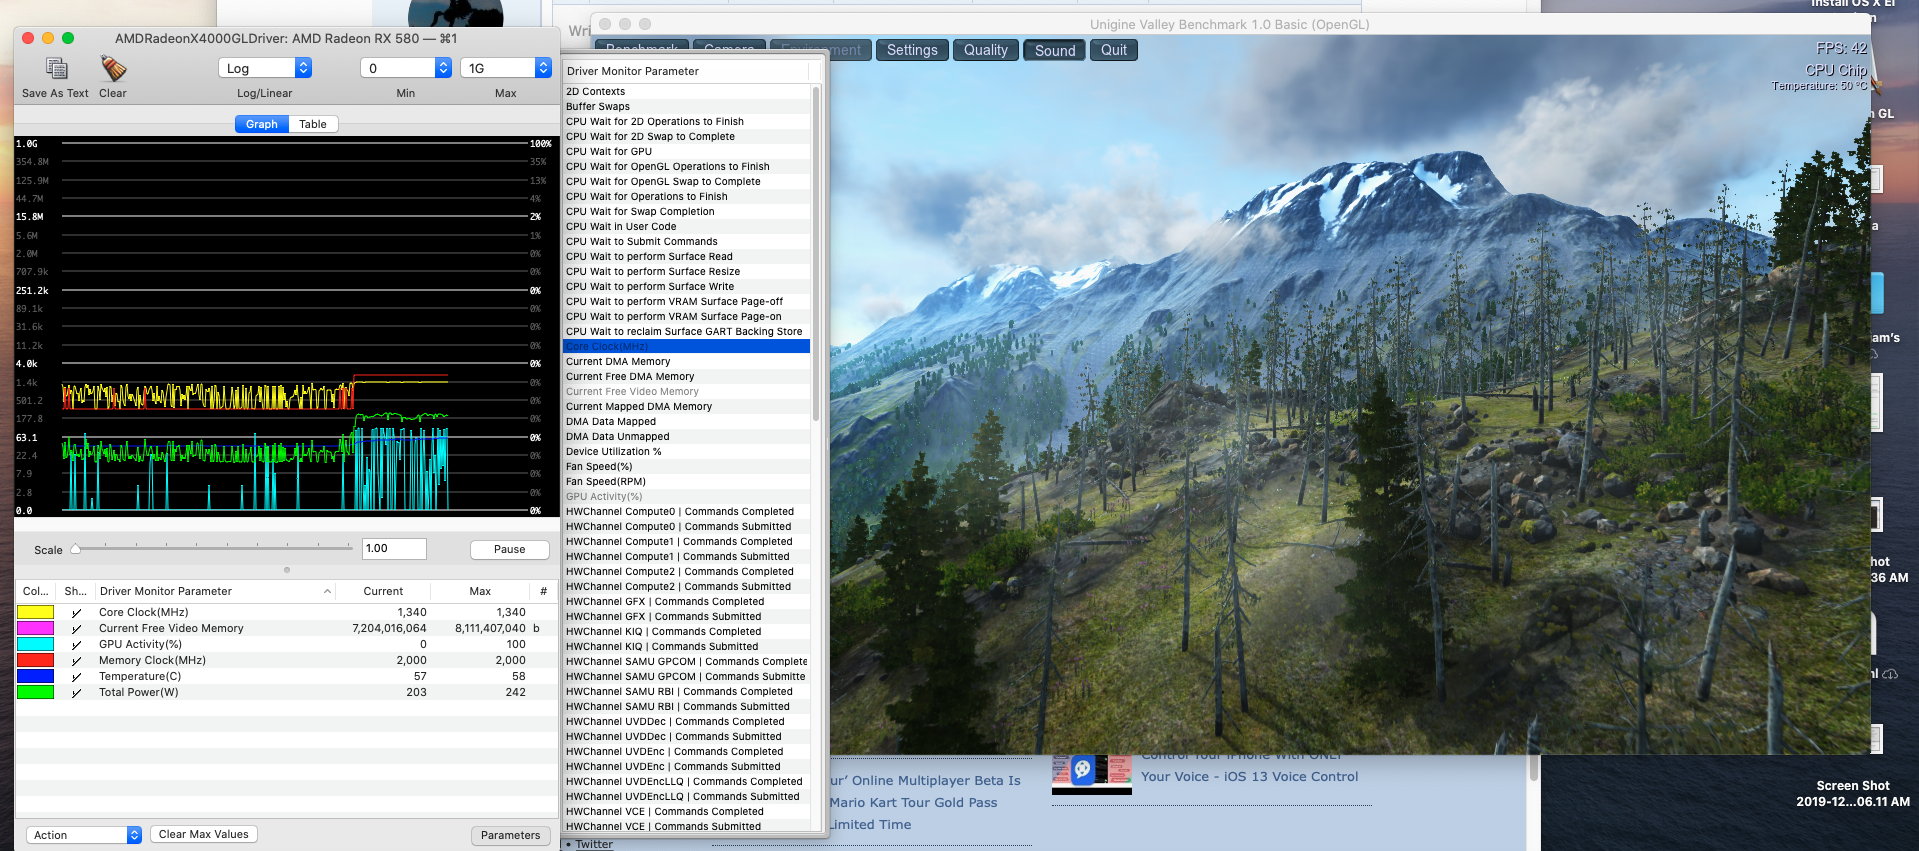
Task: Toggle visibility checkmark for GPU Activity(%)
Action: 76,645
